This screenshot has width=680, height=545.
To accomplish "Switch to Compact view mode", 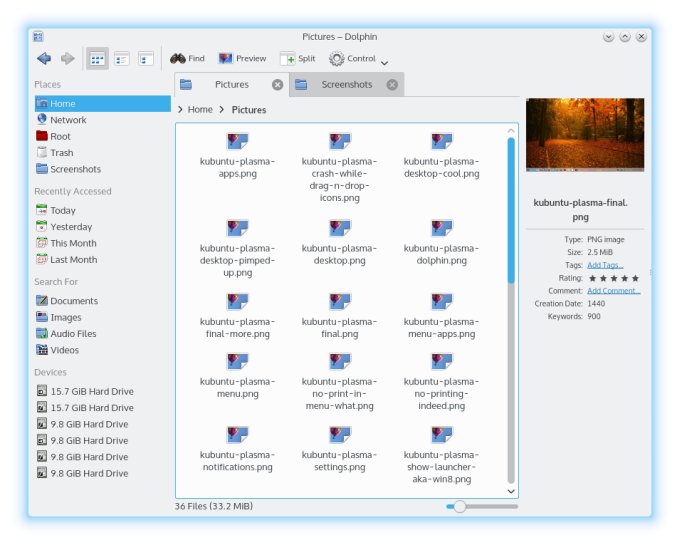I will click(122, 59).
